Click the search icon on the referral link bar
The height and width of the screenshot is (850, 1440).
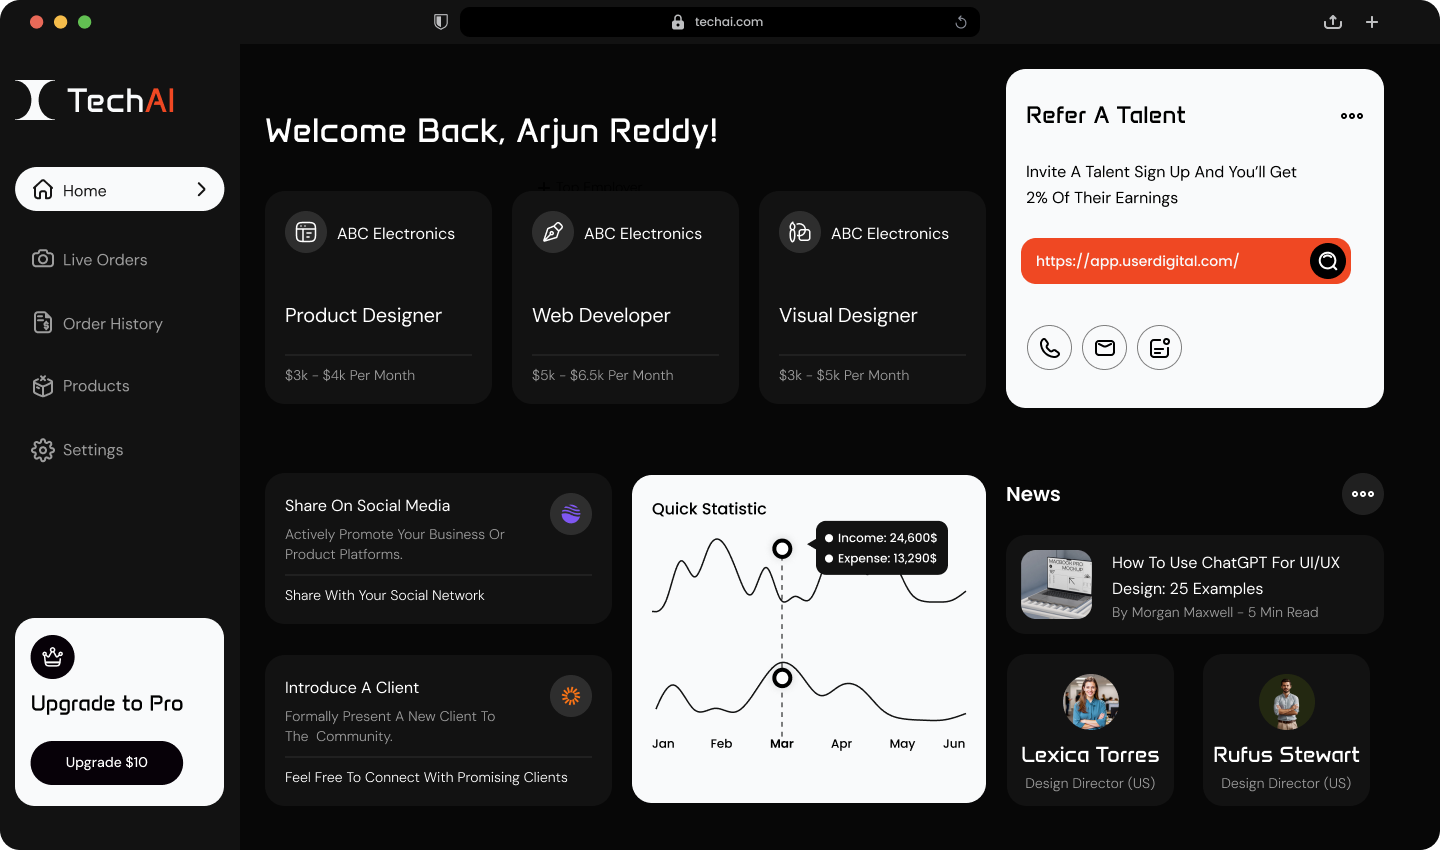pos(1327,261)
